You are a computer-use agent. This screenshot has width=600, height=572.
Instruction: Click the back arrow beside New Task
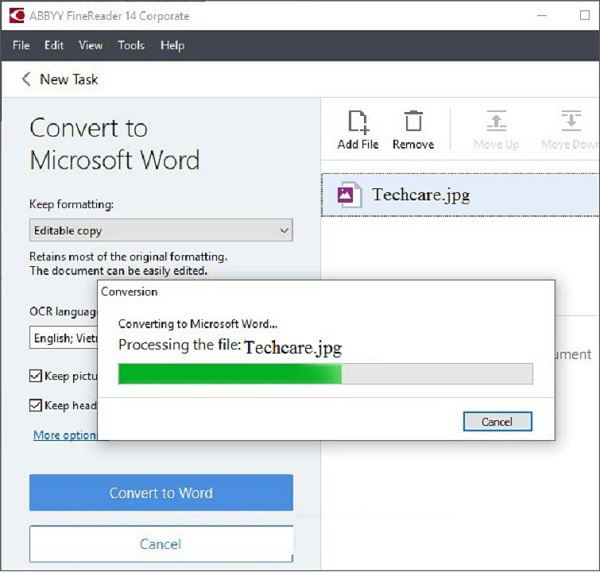(x=24, y=79)
